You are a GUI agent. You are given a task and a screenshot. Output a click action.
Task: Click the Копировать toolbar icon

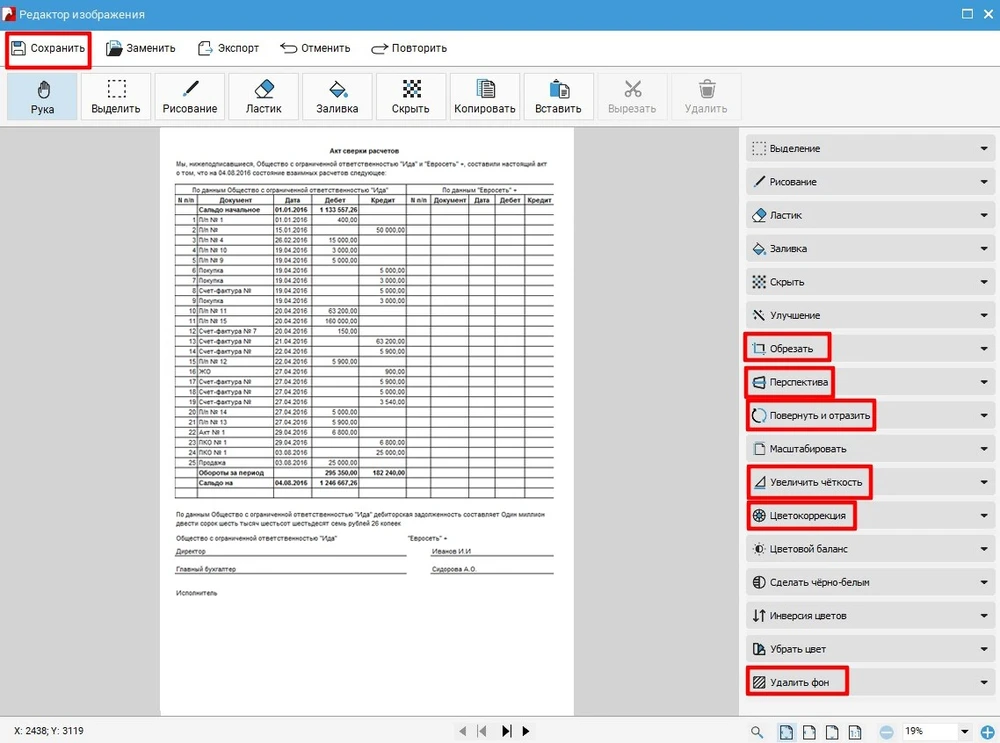[x=485, y=97]
